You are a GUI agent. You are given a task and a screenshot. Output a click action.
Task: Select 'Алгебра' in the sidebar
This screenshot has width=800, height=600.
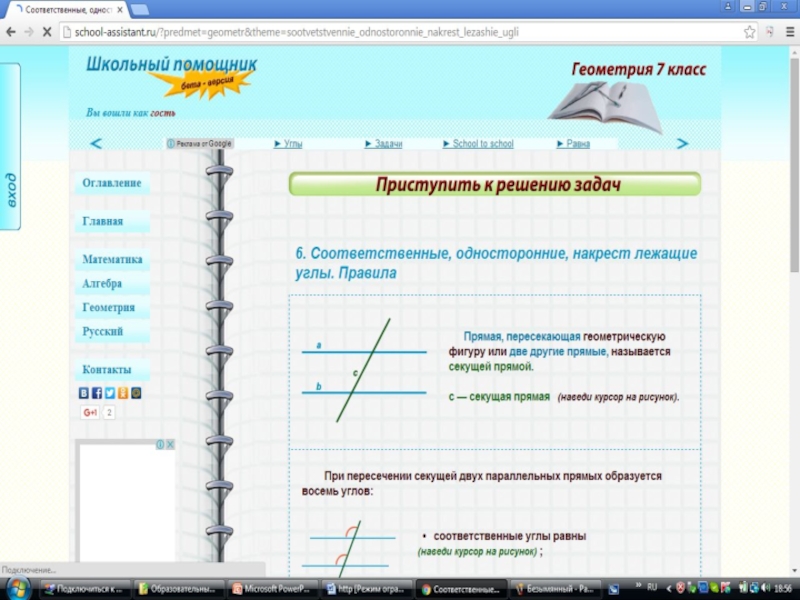click(112, 283)
